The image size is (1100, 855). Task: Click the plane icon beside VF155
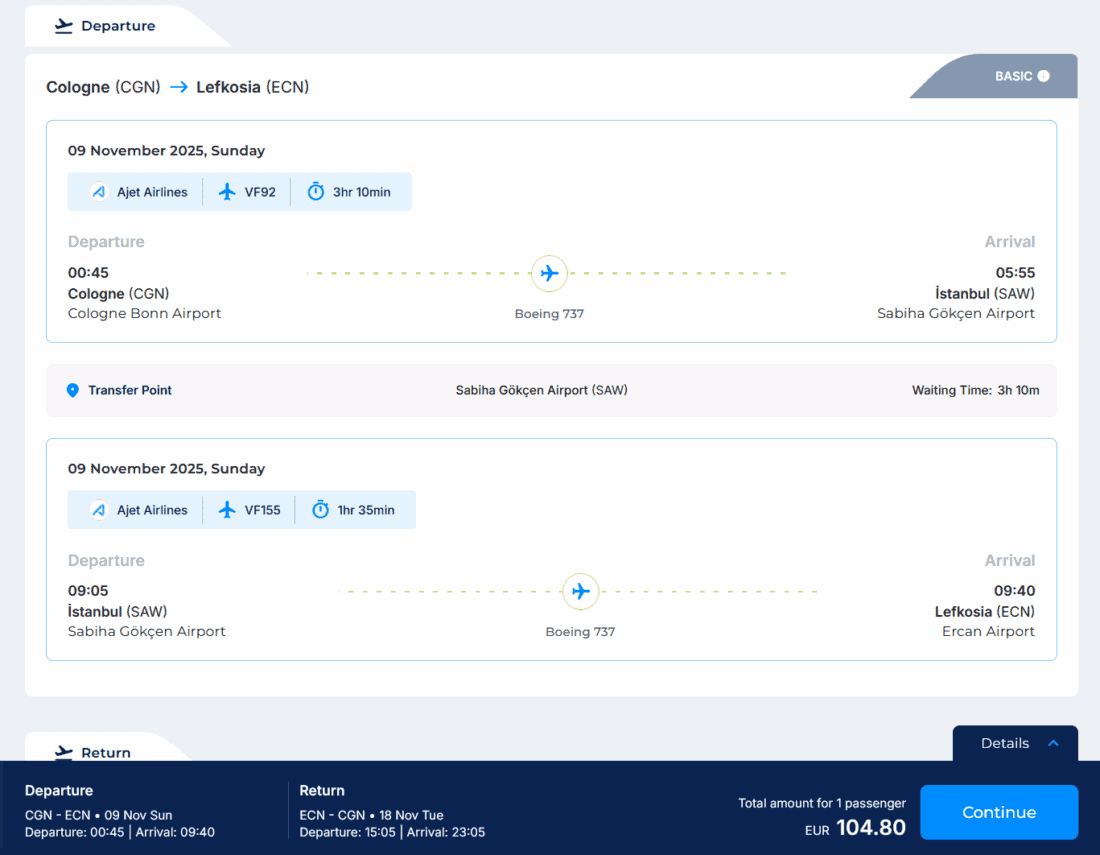(227, 510)
